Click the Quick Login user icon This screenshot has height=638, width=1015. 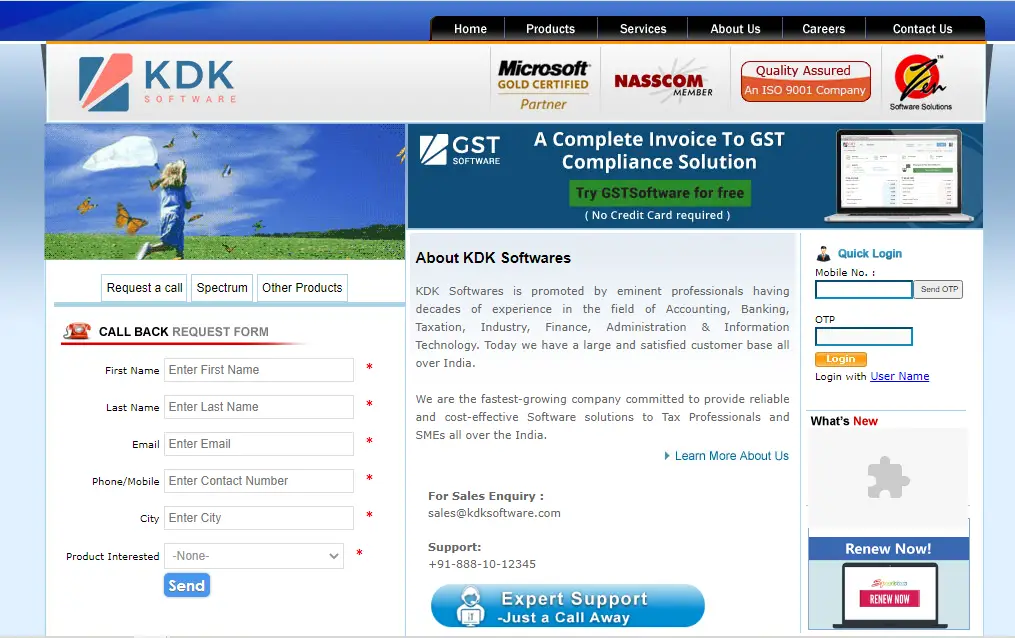[x=823, y=254]
